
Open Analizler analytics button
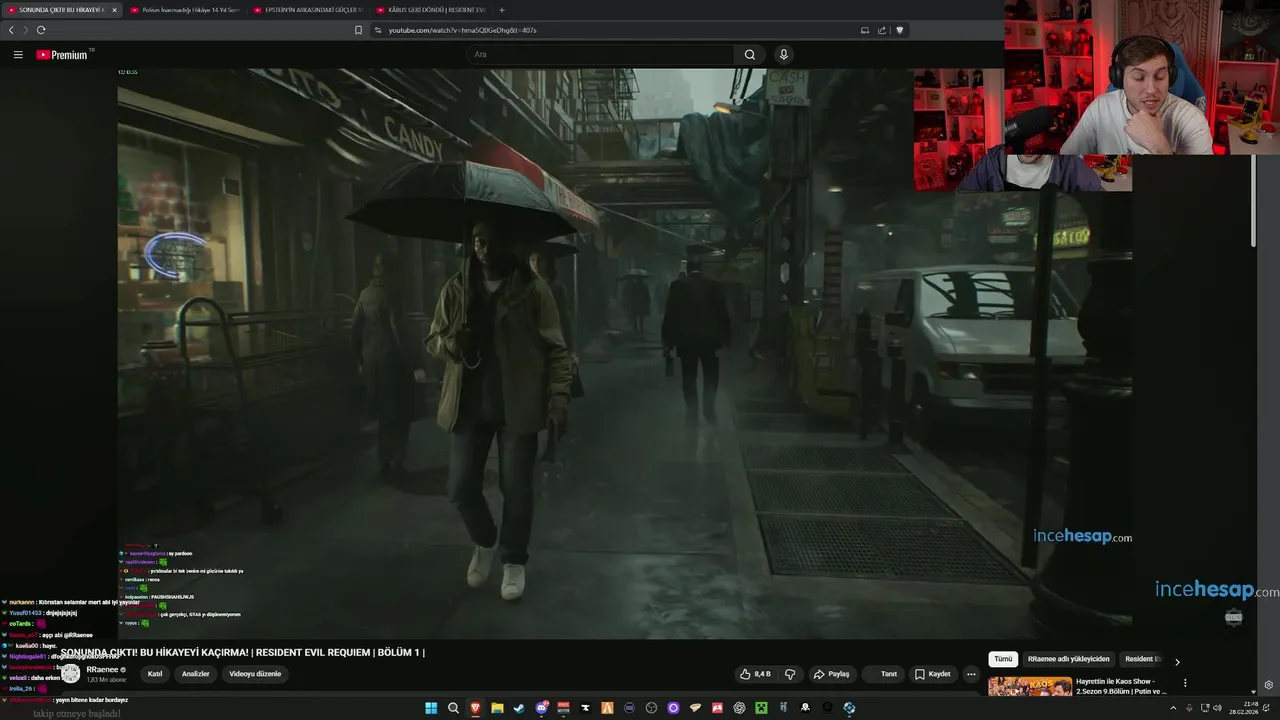point(195,674)
